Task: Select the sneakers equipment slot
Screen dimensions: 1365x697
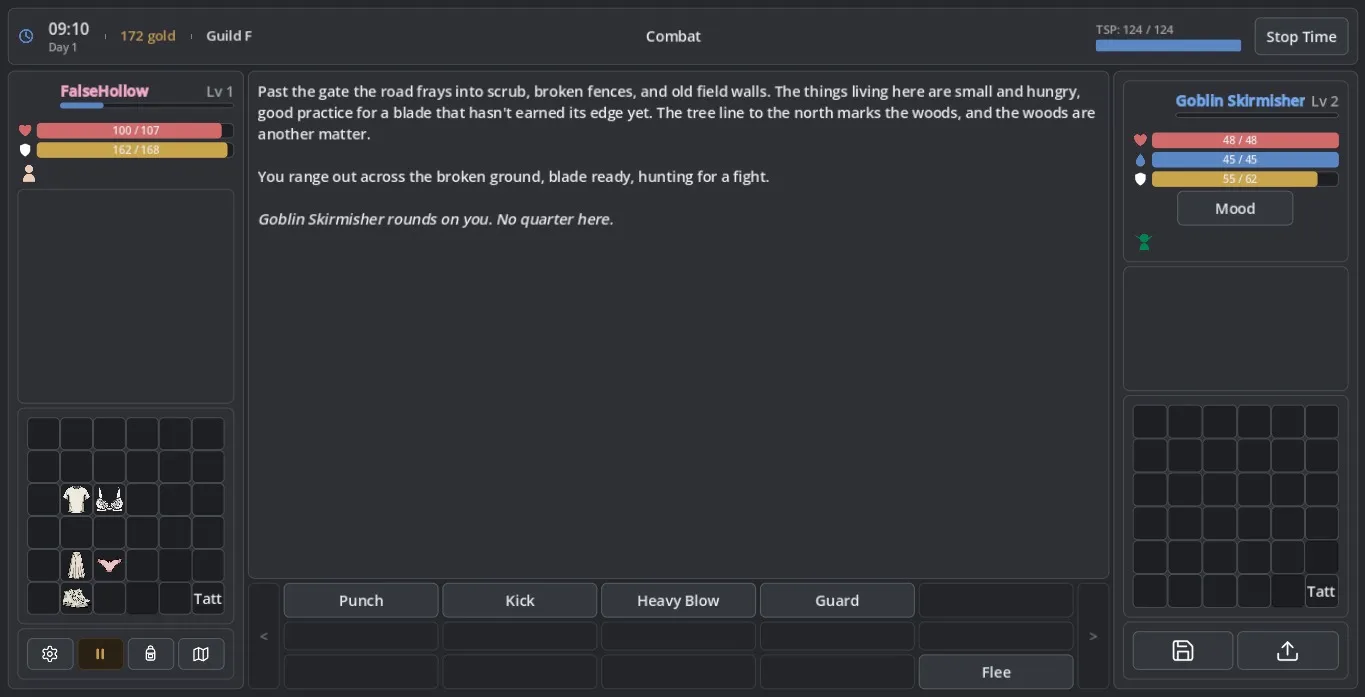Action: 76,599
